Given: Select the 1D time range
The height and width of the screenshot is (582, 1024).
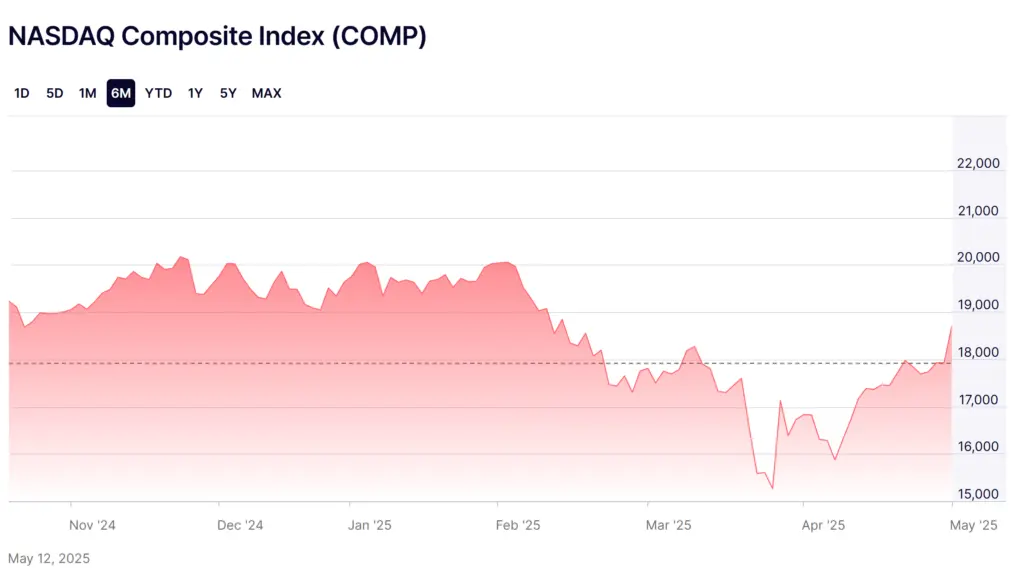Looking at the screenshot, I should point(22,92).
